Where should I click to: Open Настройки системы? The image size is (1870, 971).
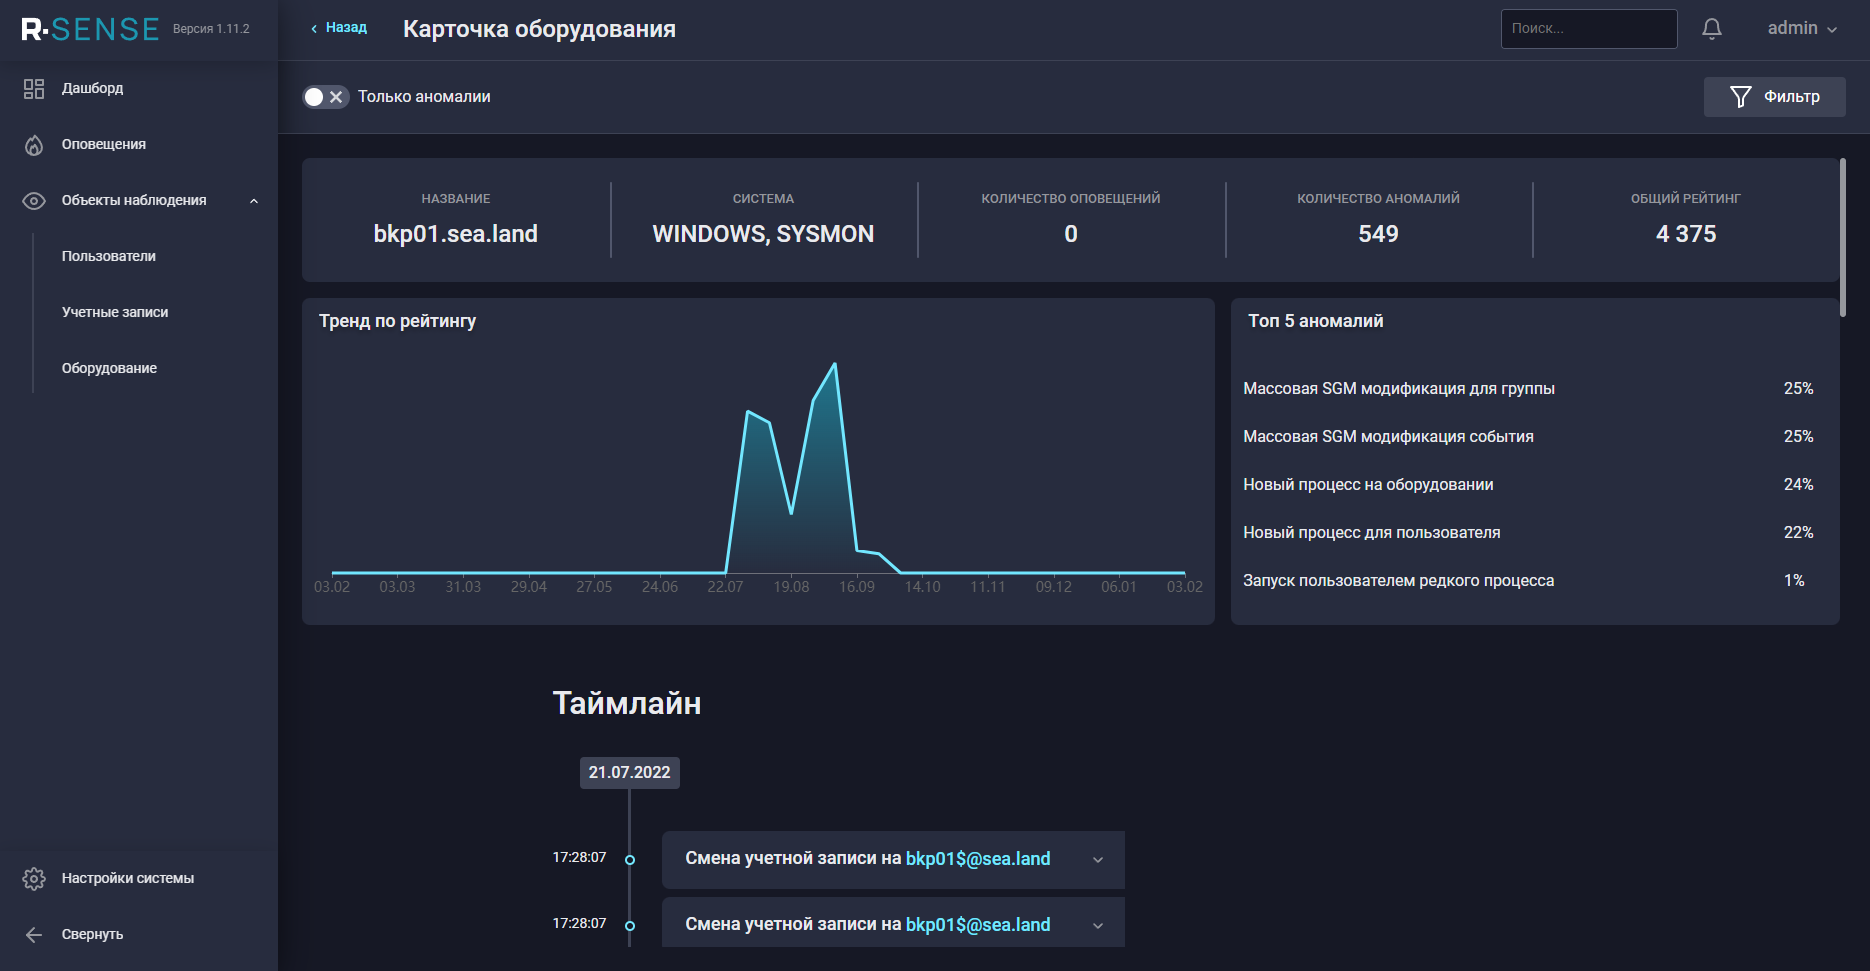point(128,879)
